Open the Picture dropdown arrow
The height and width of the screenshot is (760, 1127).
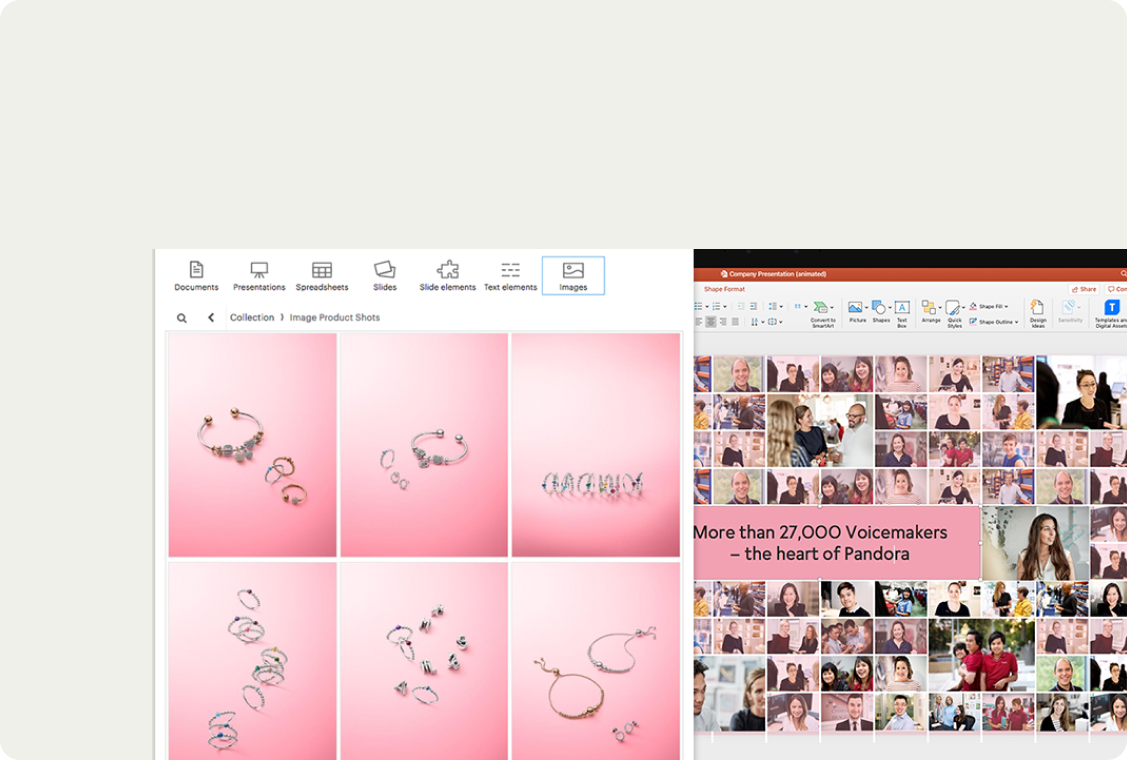[868, 308]
